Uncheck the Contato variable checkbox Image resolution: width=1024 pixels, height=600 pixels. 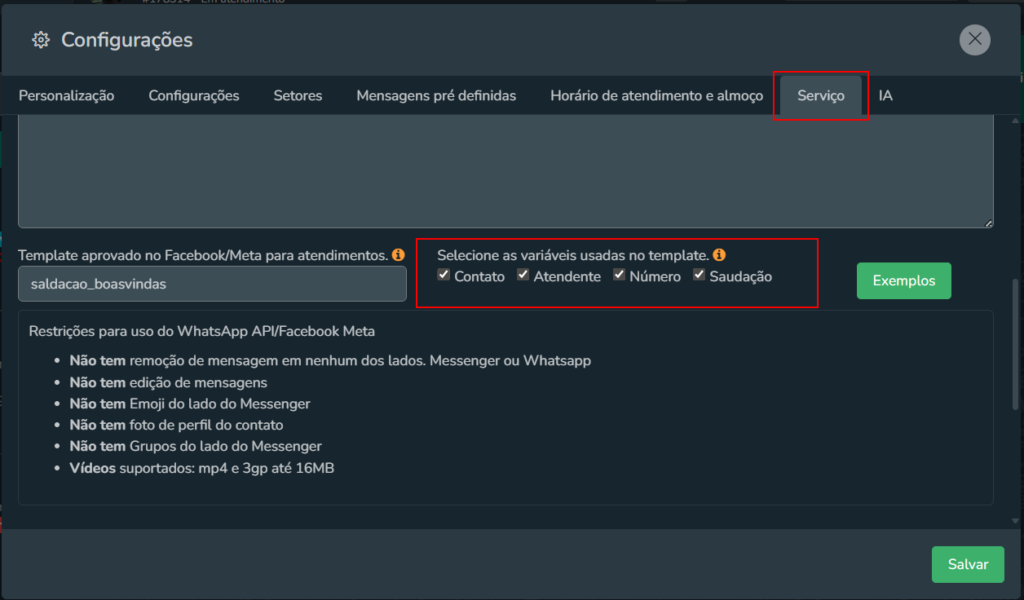pyautogui.click(x=444, y=275)
